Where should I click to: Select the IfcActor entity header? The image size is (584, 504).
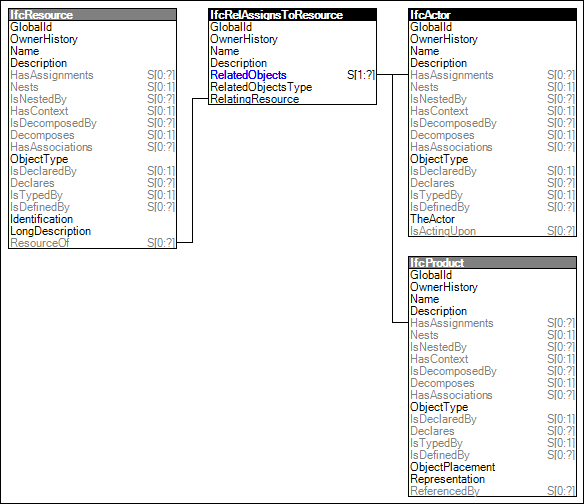tap(492, 15)
